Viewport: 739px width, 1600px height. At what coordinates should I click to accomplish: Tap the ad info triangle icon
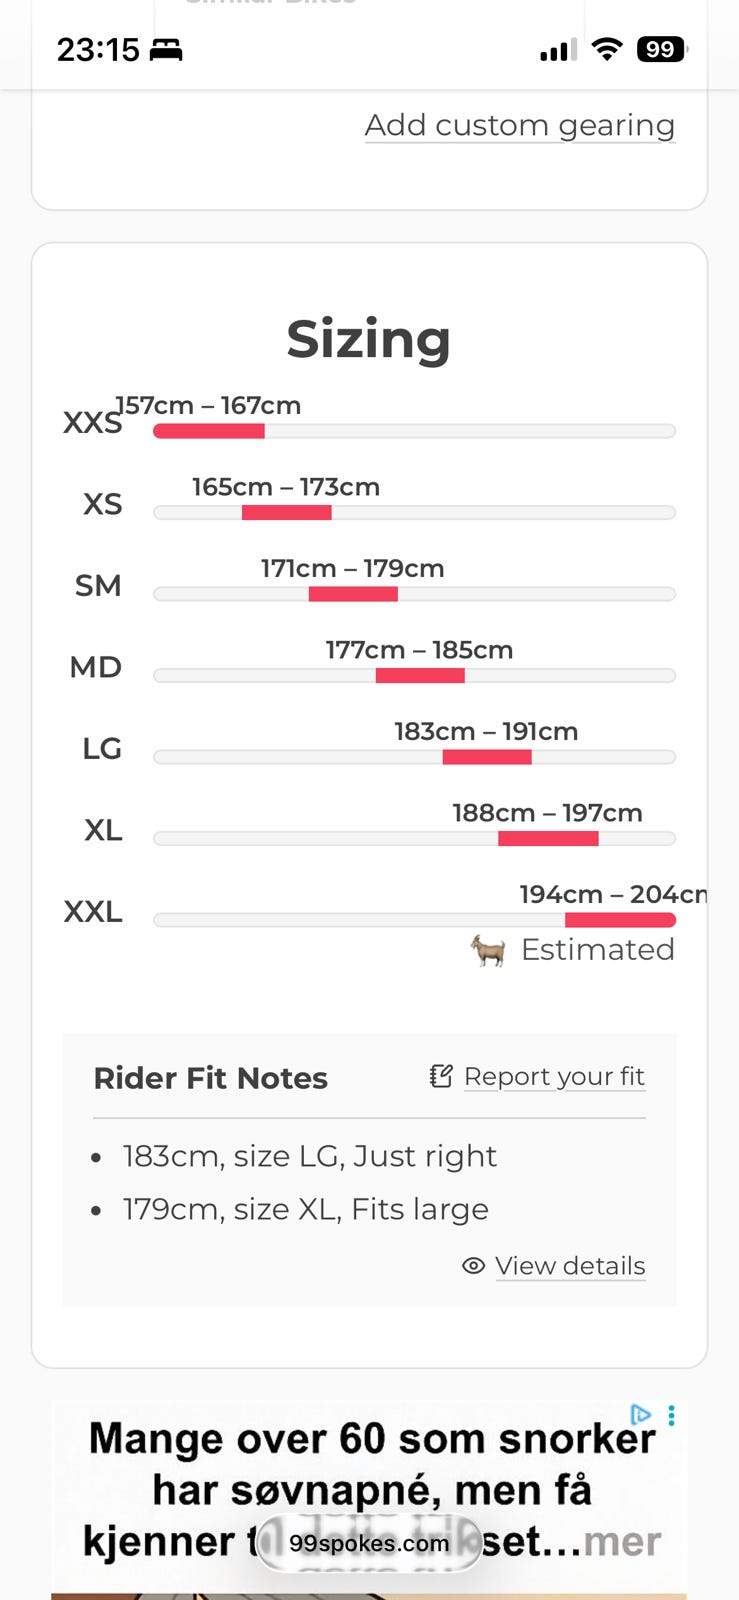[640, 1415]
